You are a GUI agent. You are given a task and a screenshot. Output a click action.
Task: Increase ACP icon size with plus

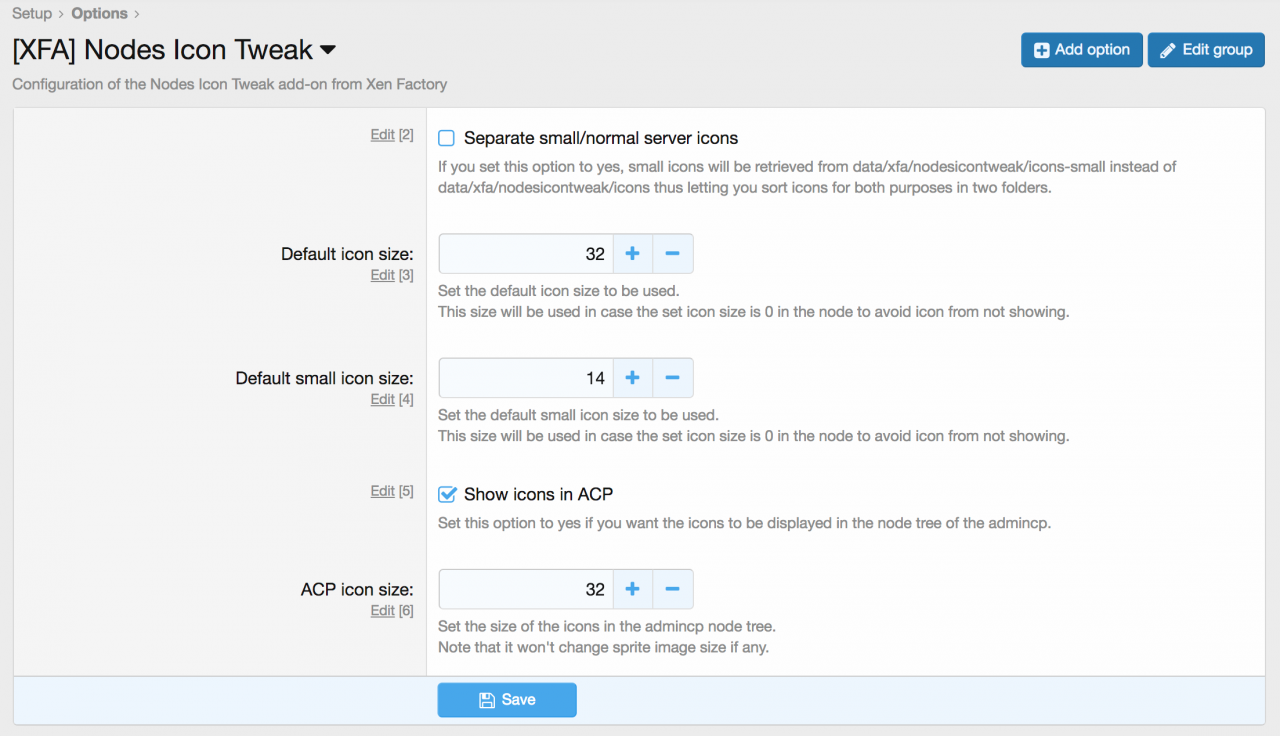pyautogui.click(x=632, y=590)
